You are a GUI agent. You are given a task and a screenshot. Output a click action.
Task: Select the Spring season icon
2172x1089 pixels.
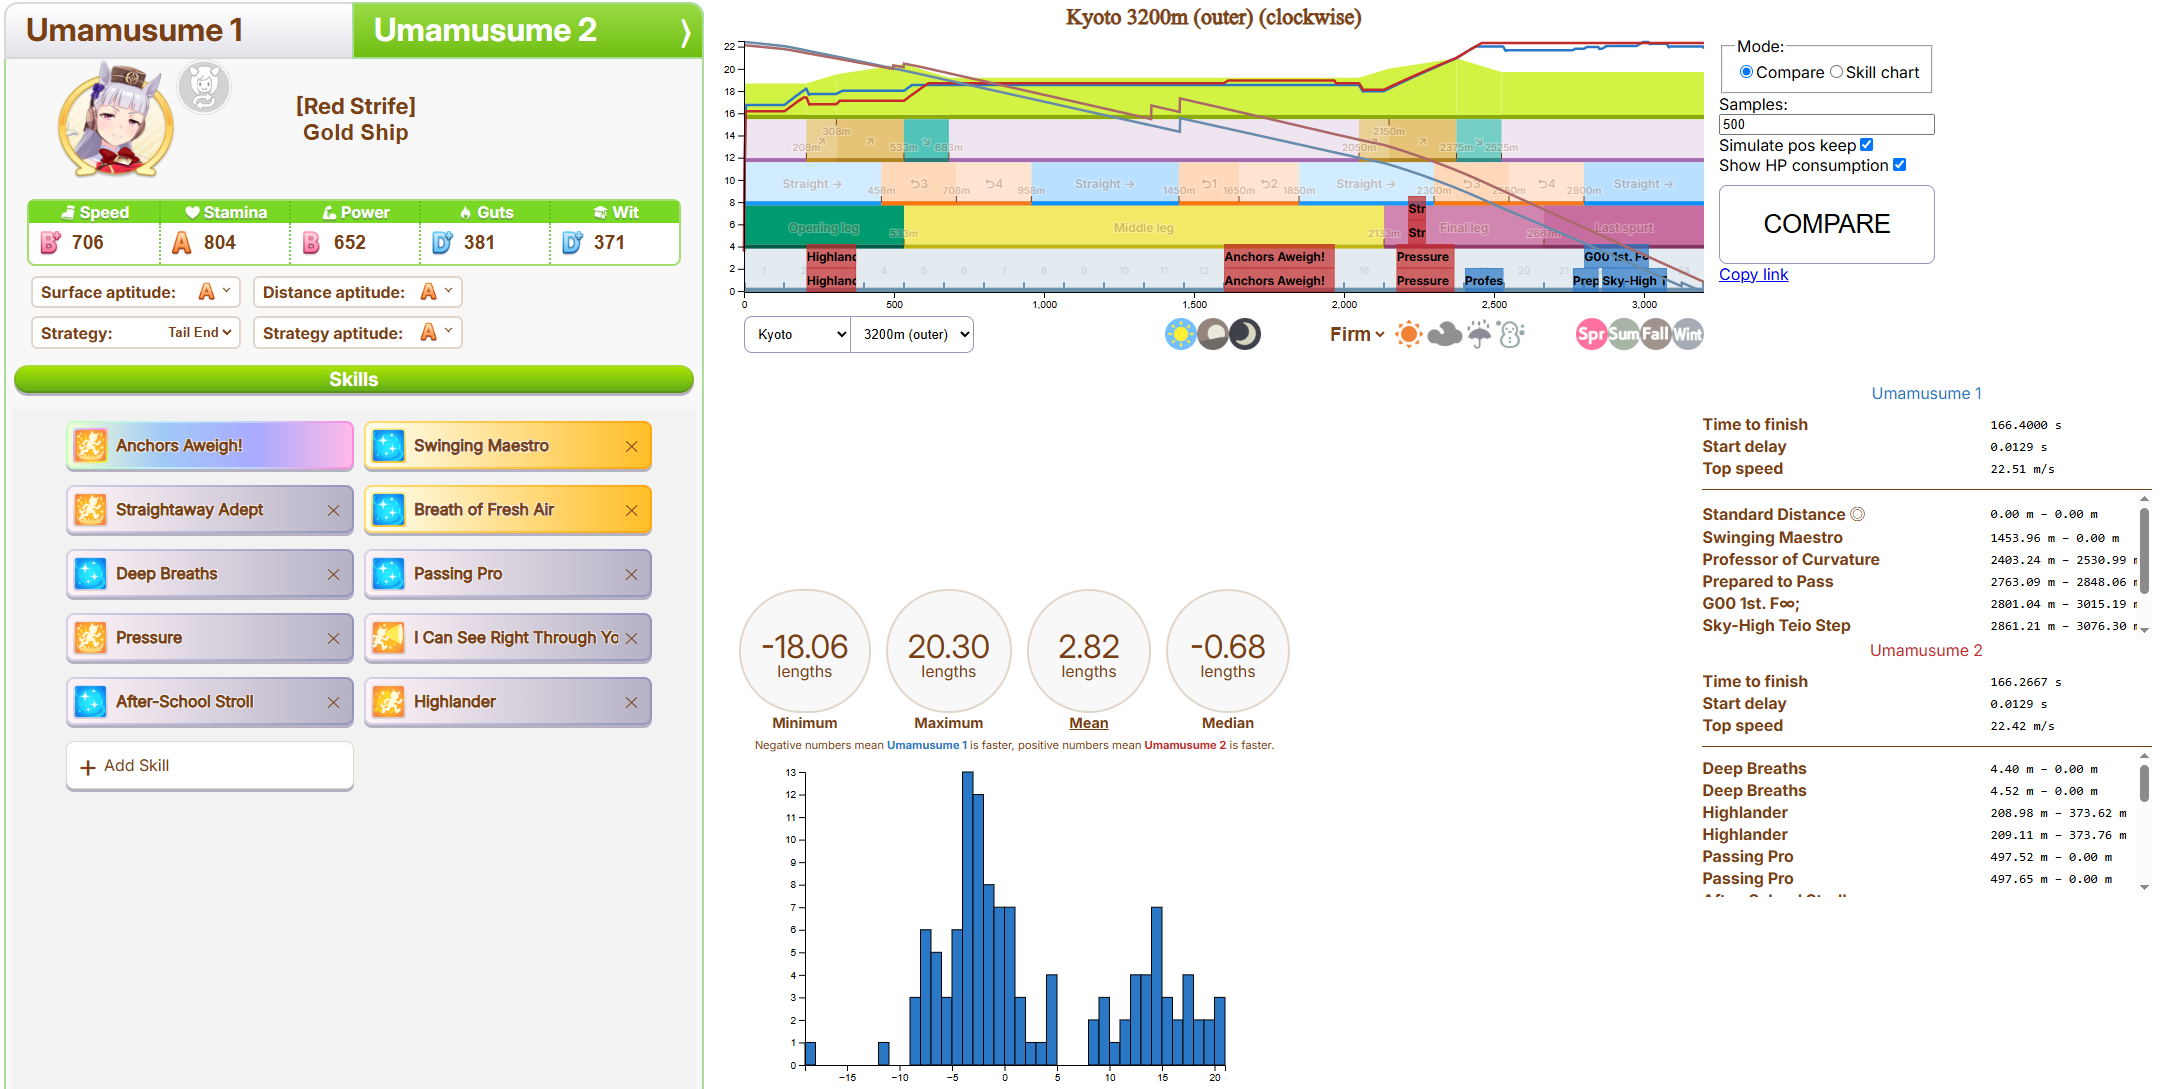coord(1591,334)
